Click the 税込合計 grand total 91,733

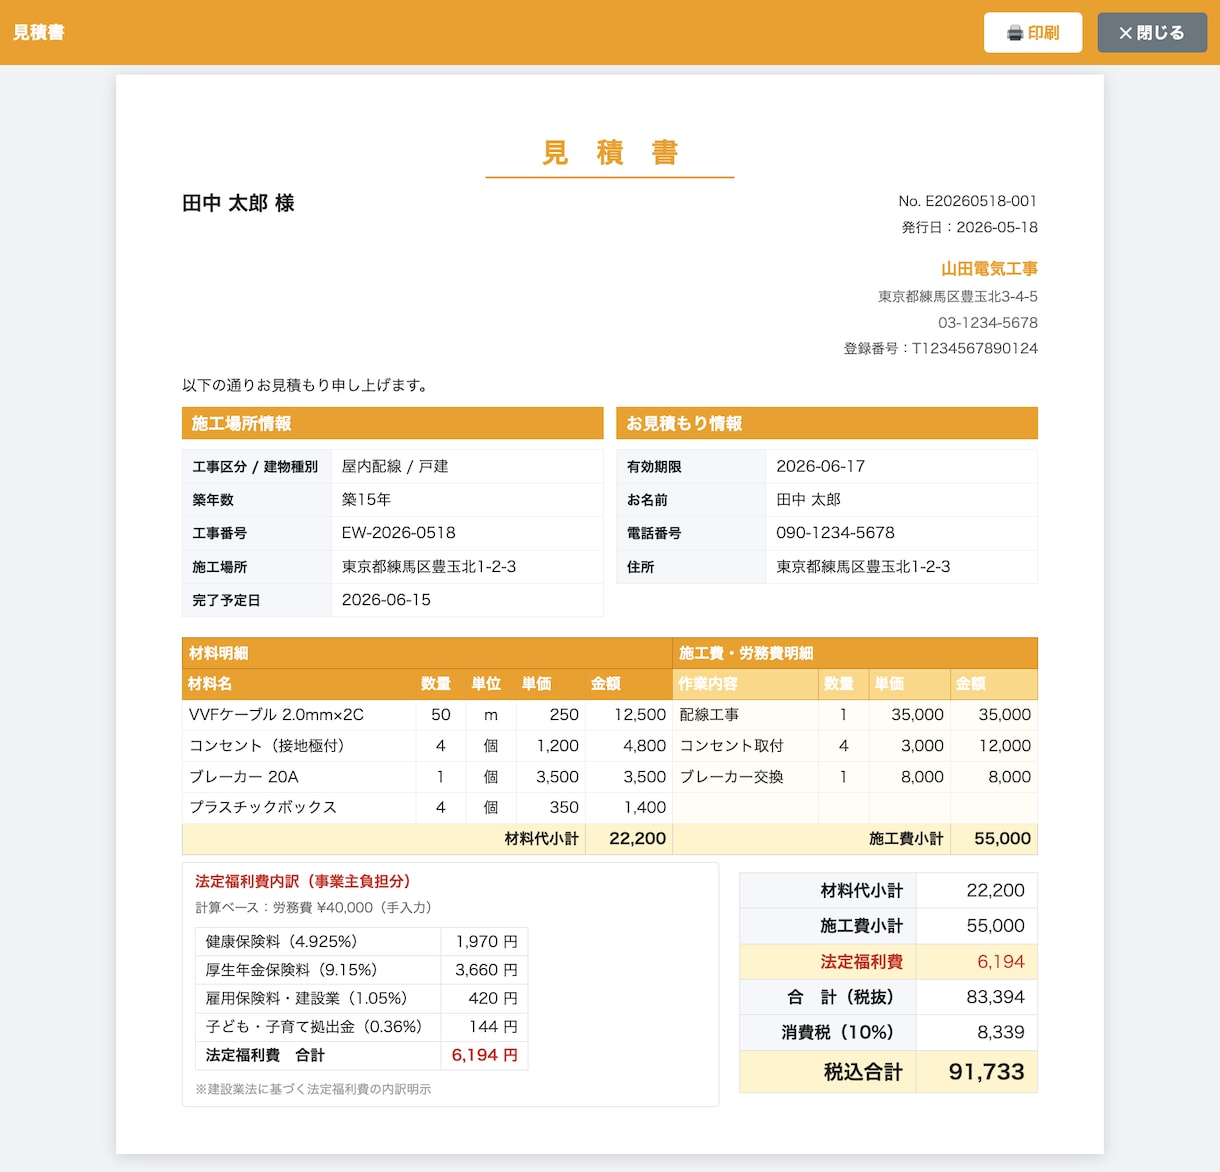point(986,1072)
